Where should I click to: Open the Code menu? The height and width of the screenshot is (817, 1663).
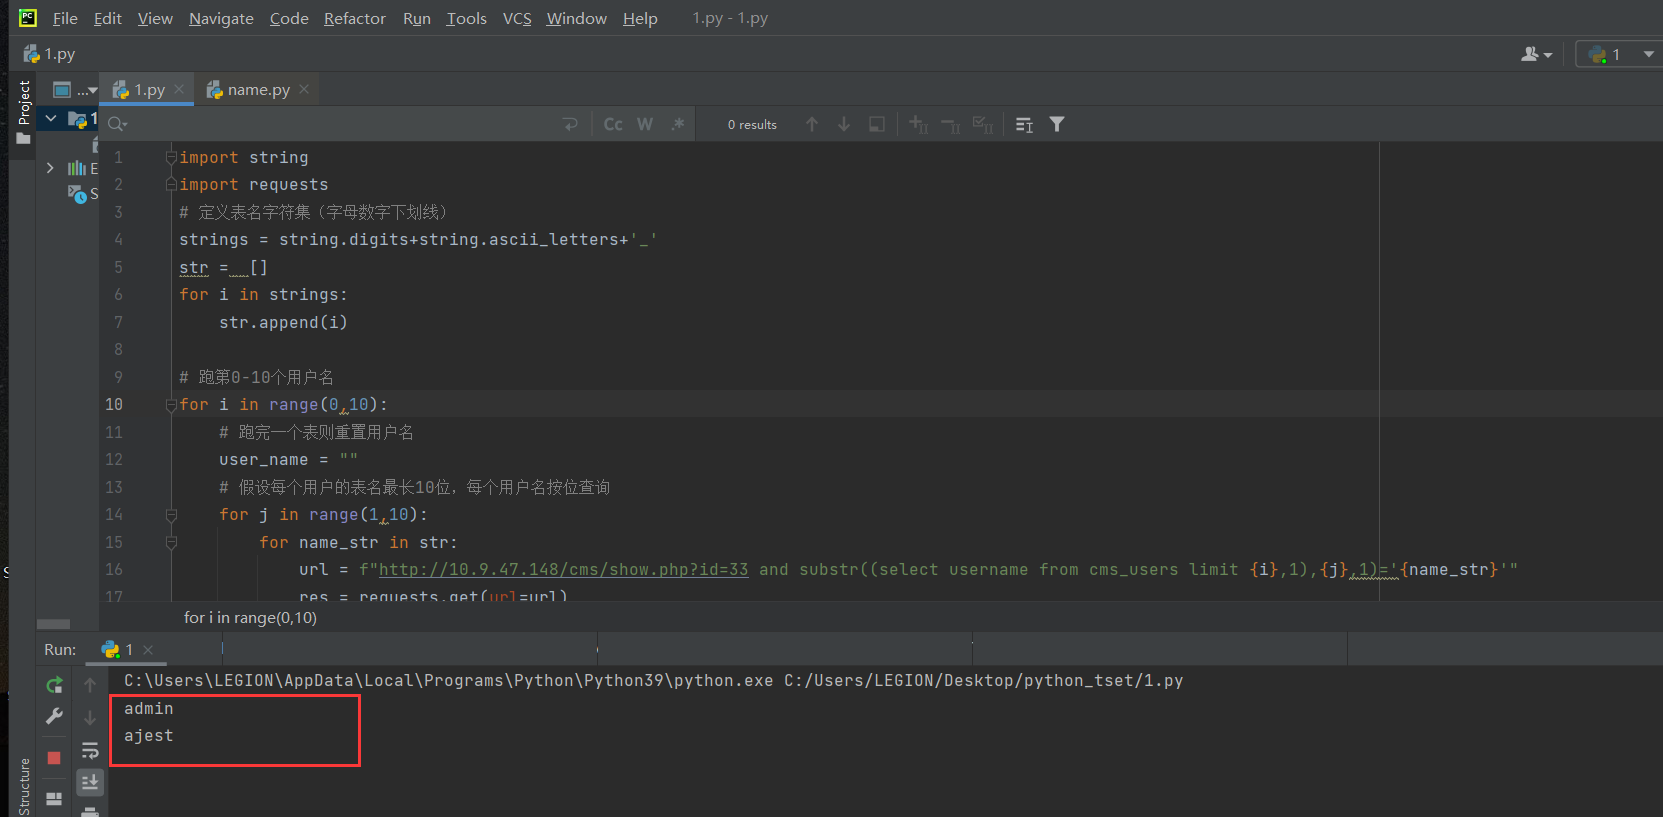click(289, 18)
